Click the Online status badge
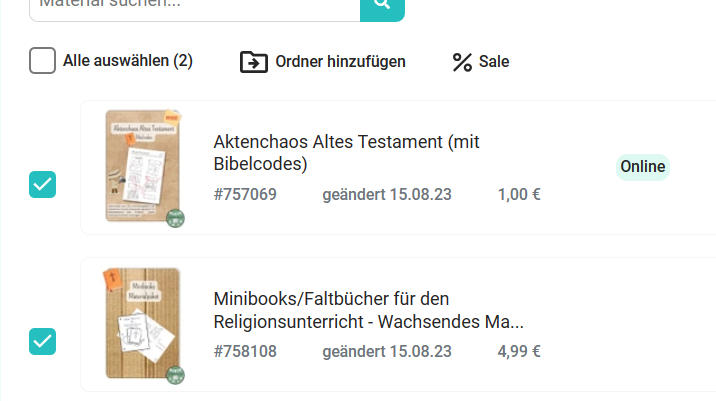The image size is (716, 401). coord(642,167)
